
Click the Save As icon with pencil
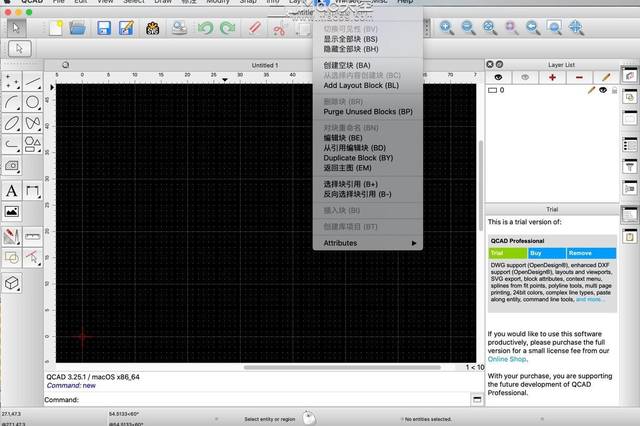coord(127,28)
